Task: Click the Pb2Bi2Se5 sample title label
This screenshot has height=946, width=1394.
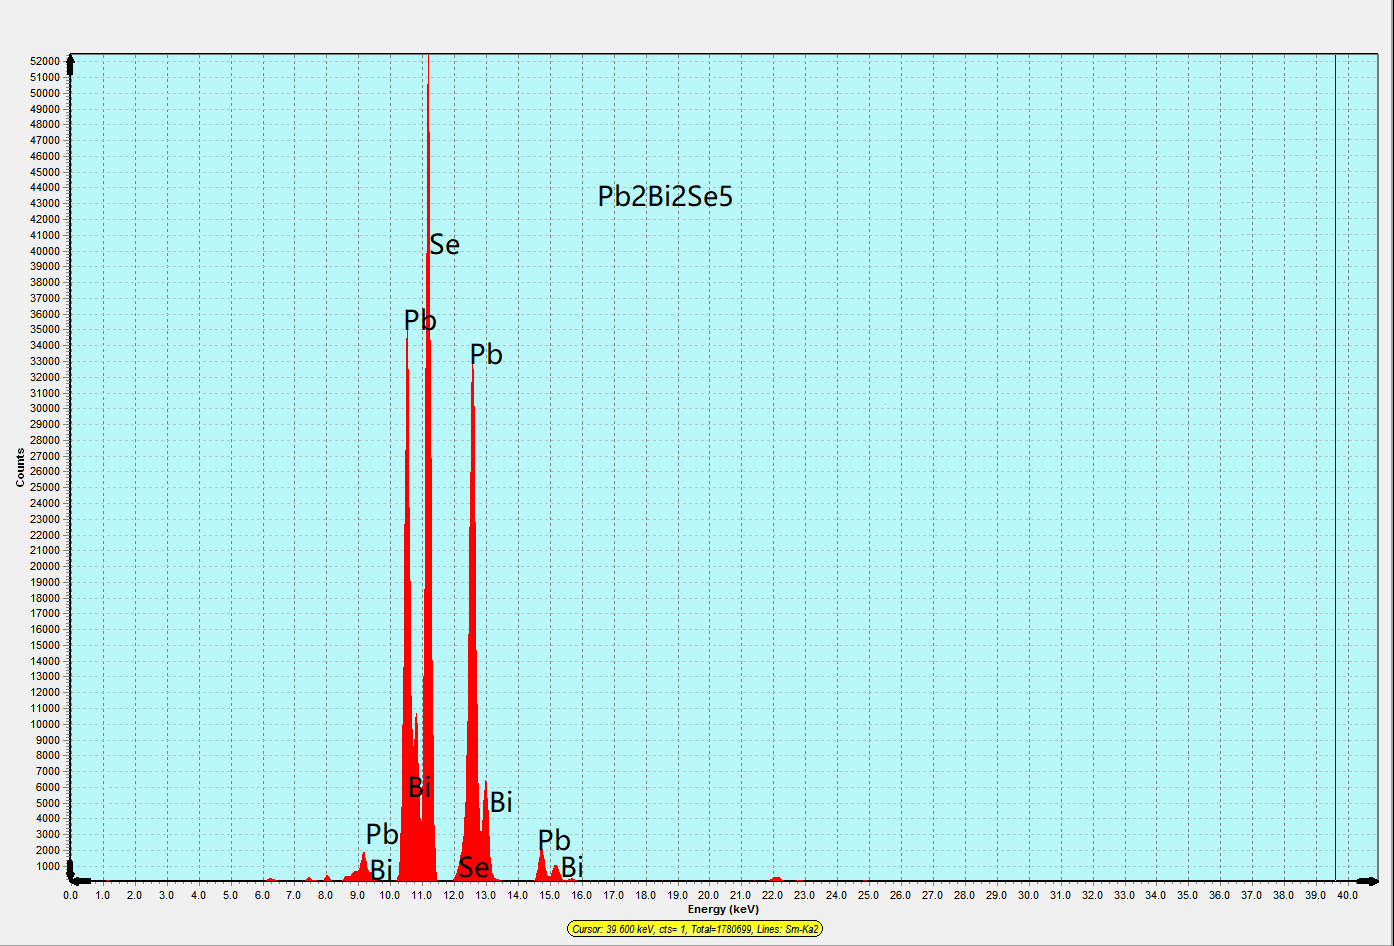Action: (x=665, y=196)
